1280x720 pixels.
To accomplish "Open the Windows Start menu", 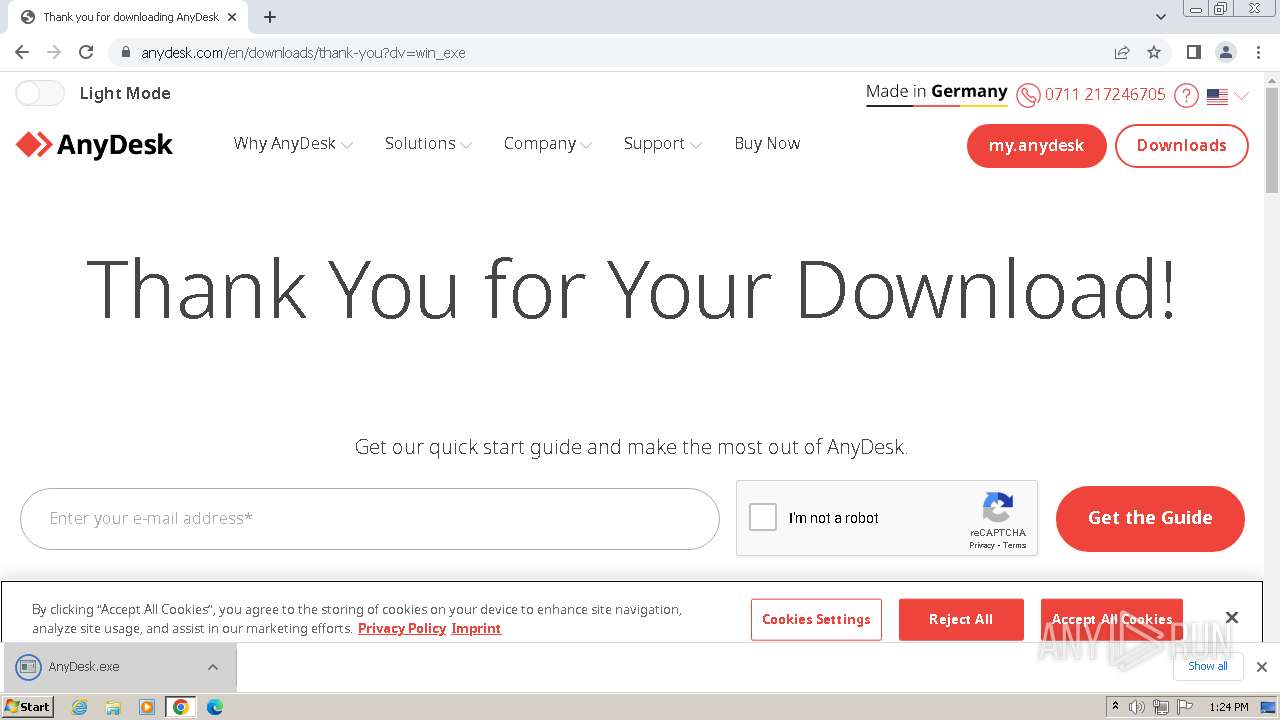I will [x=28, y=707].
